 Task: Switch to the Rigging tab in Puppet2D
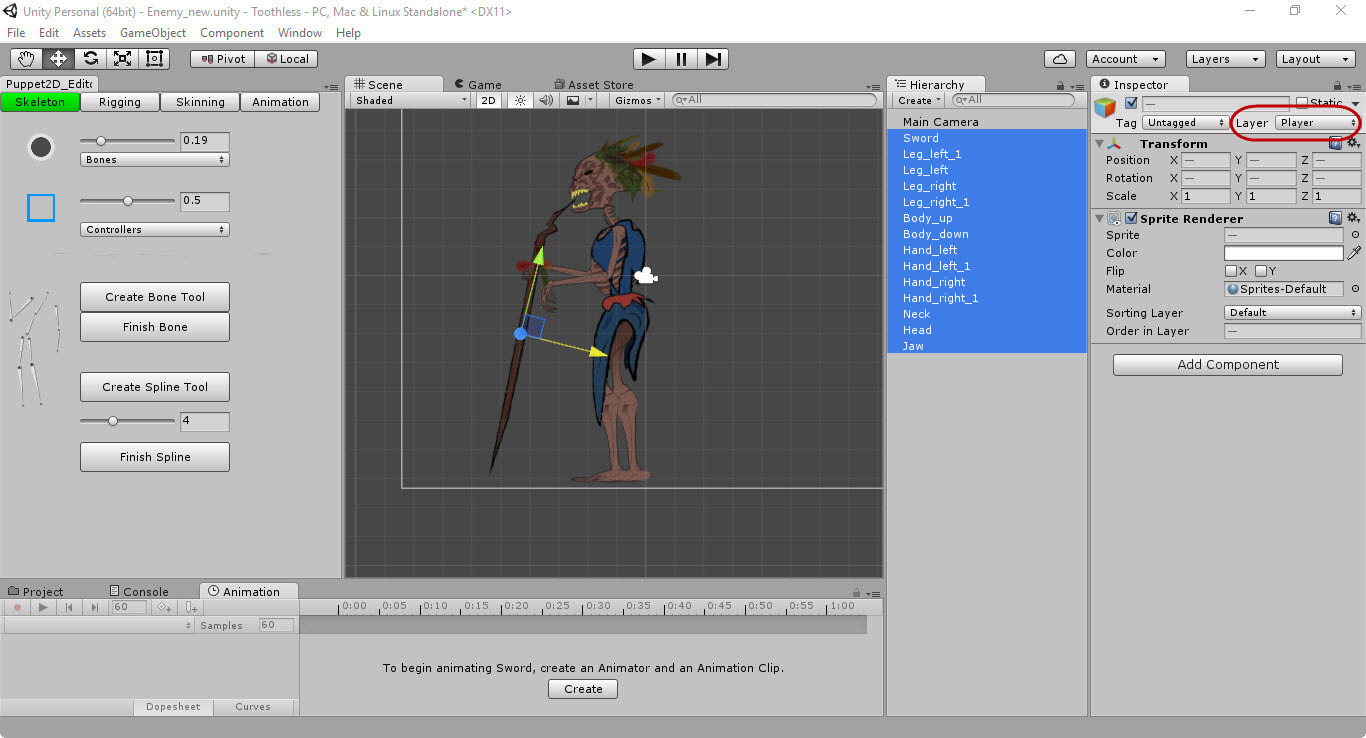click(120, 101)
